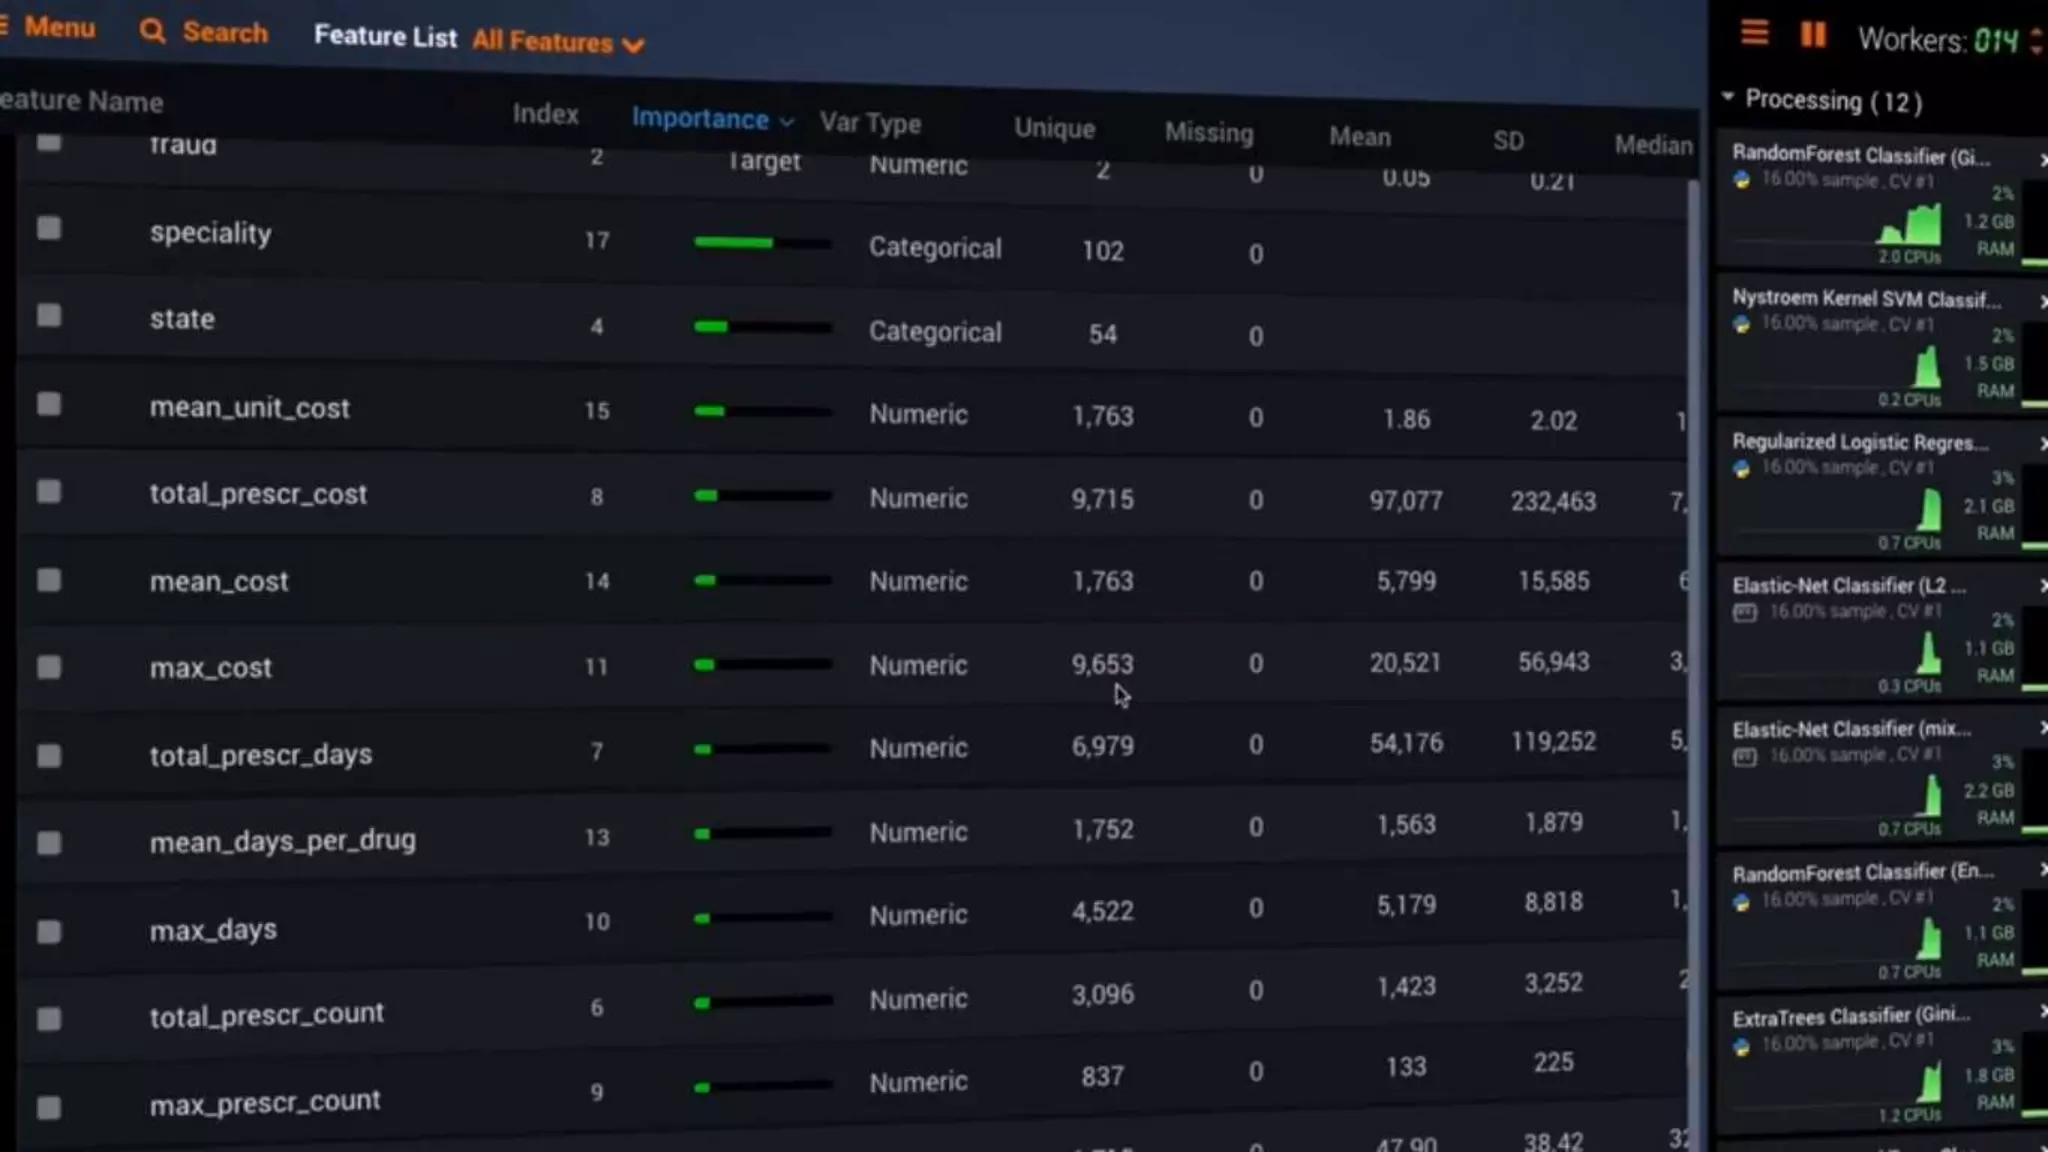Tick the state feature checkbox

coord(48,316)
